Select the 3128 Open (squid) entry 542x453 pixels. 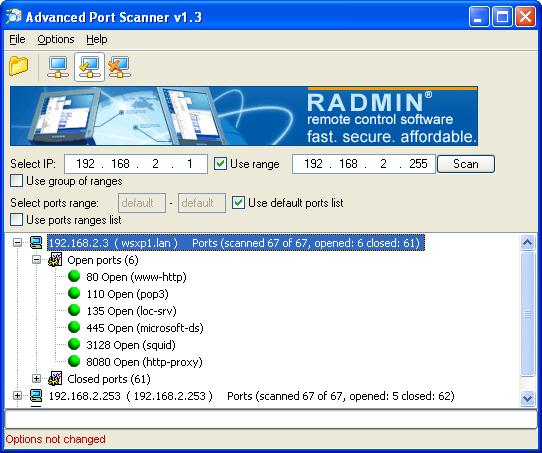(x=131, y=345)
